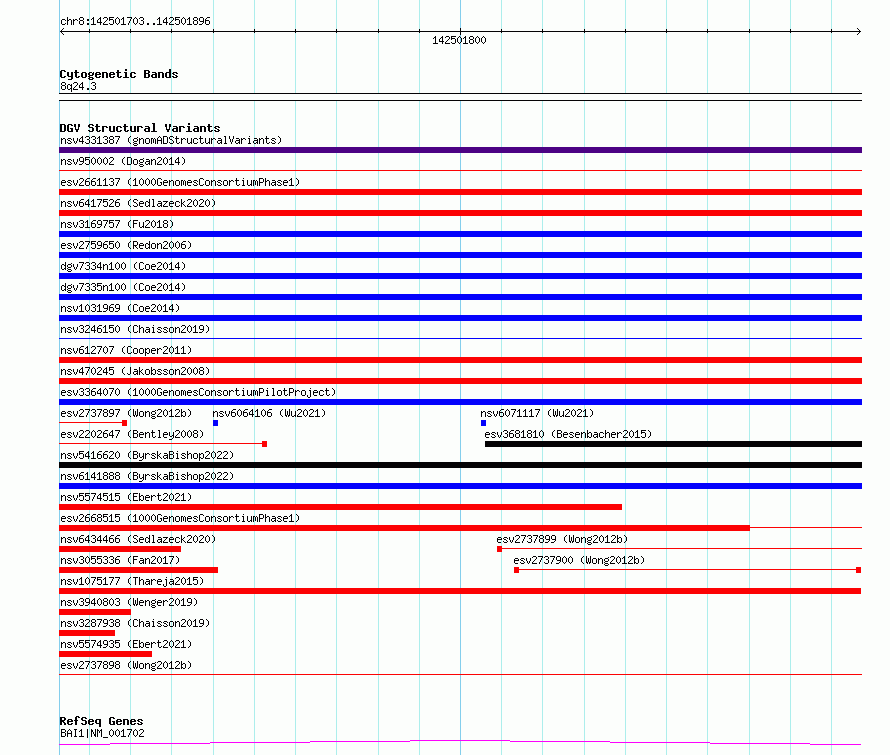This screenshot has height=755, width=890.
Task: Select nsv3246150 (Chaisson2019) label
Action: 135,329
